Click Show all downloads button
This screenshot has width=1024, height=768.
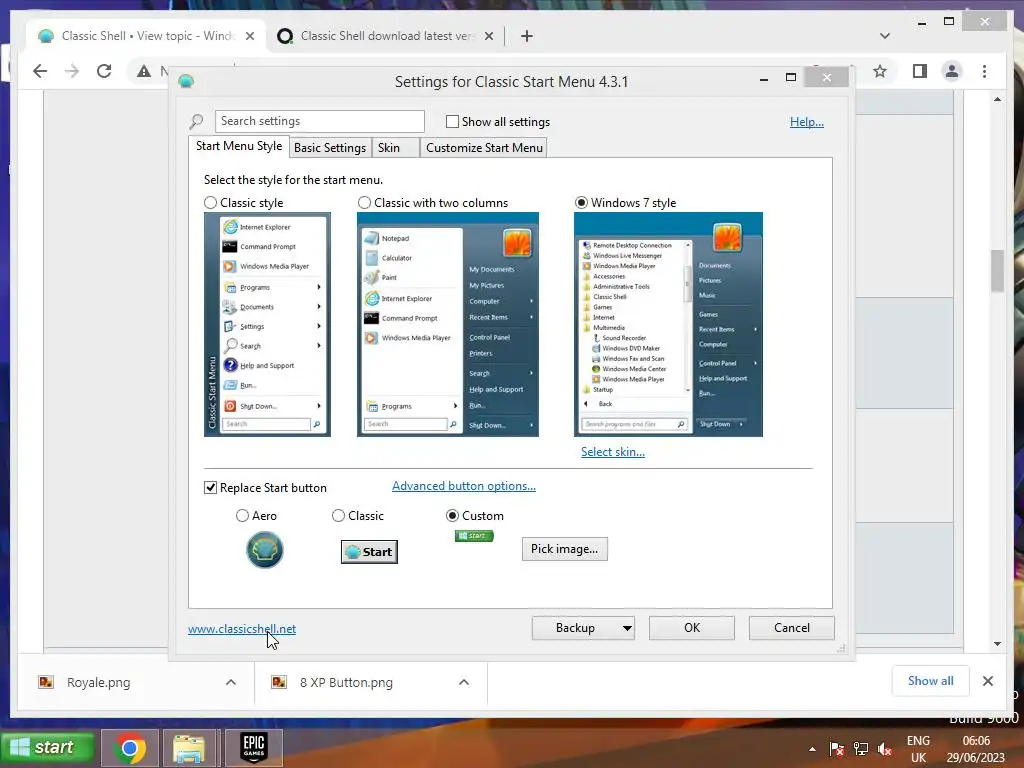(930, 681)
